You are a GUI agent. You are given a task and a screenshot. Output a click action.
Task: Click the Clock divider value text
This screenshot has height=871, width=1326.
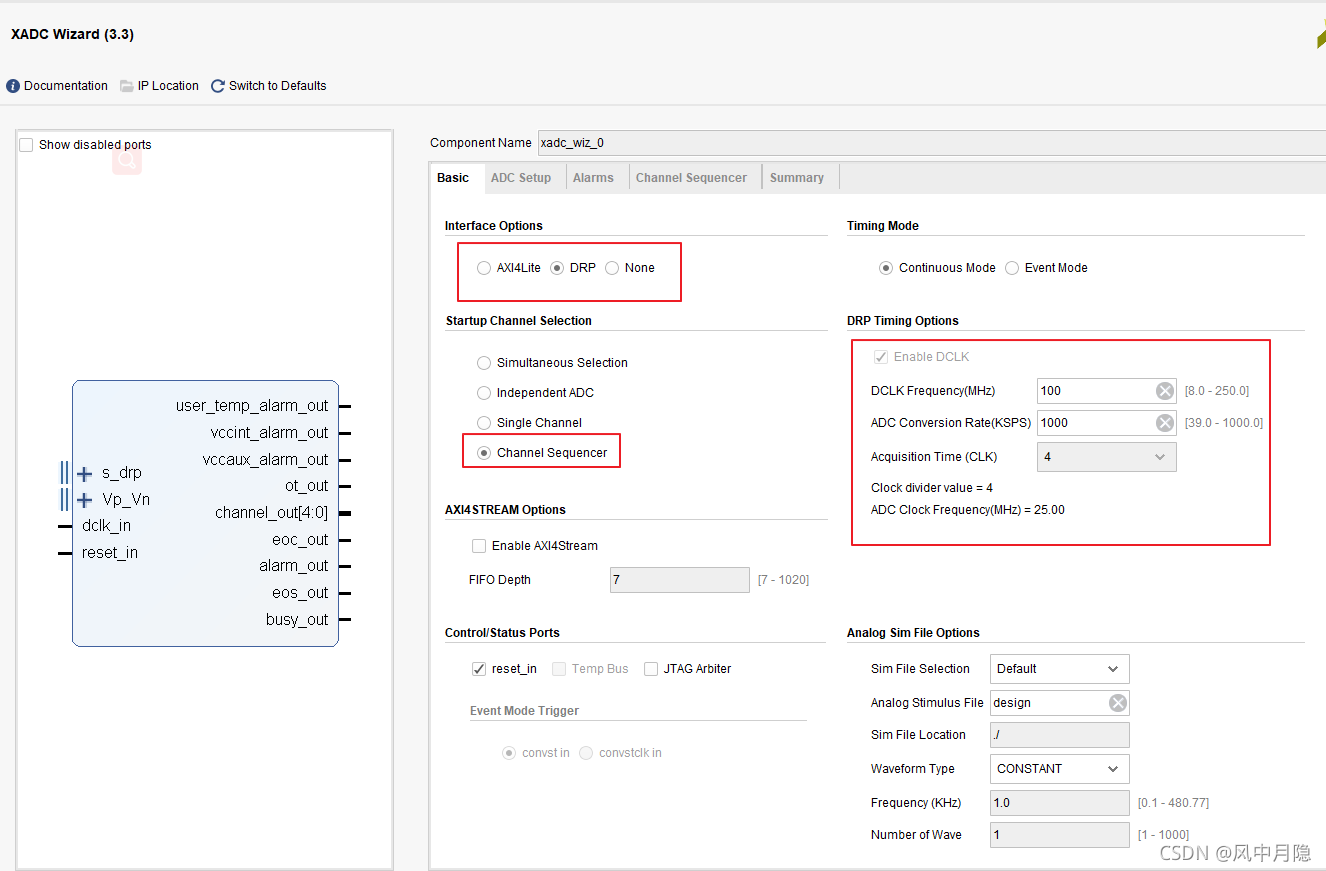point(932,488)
